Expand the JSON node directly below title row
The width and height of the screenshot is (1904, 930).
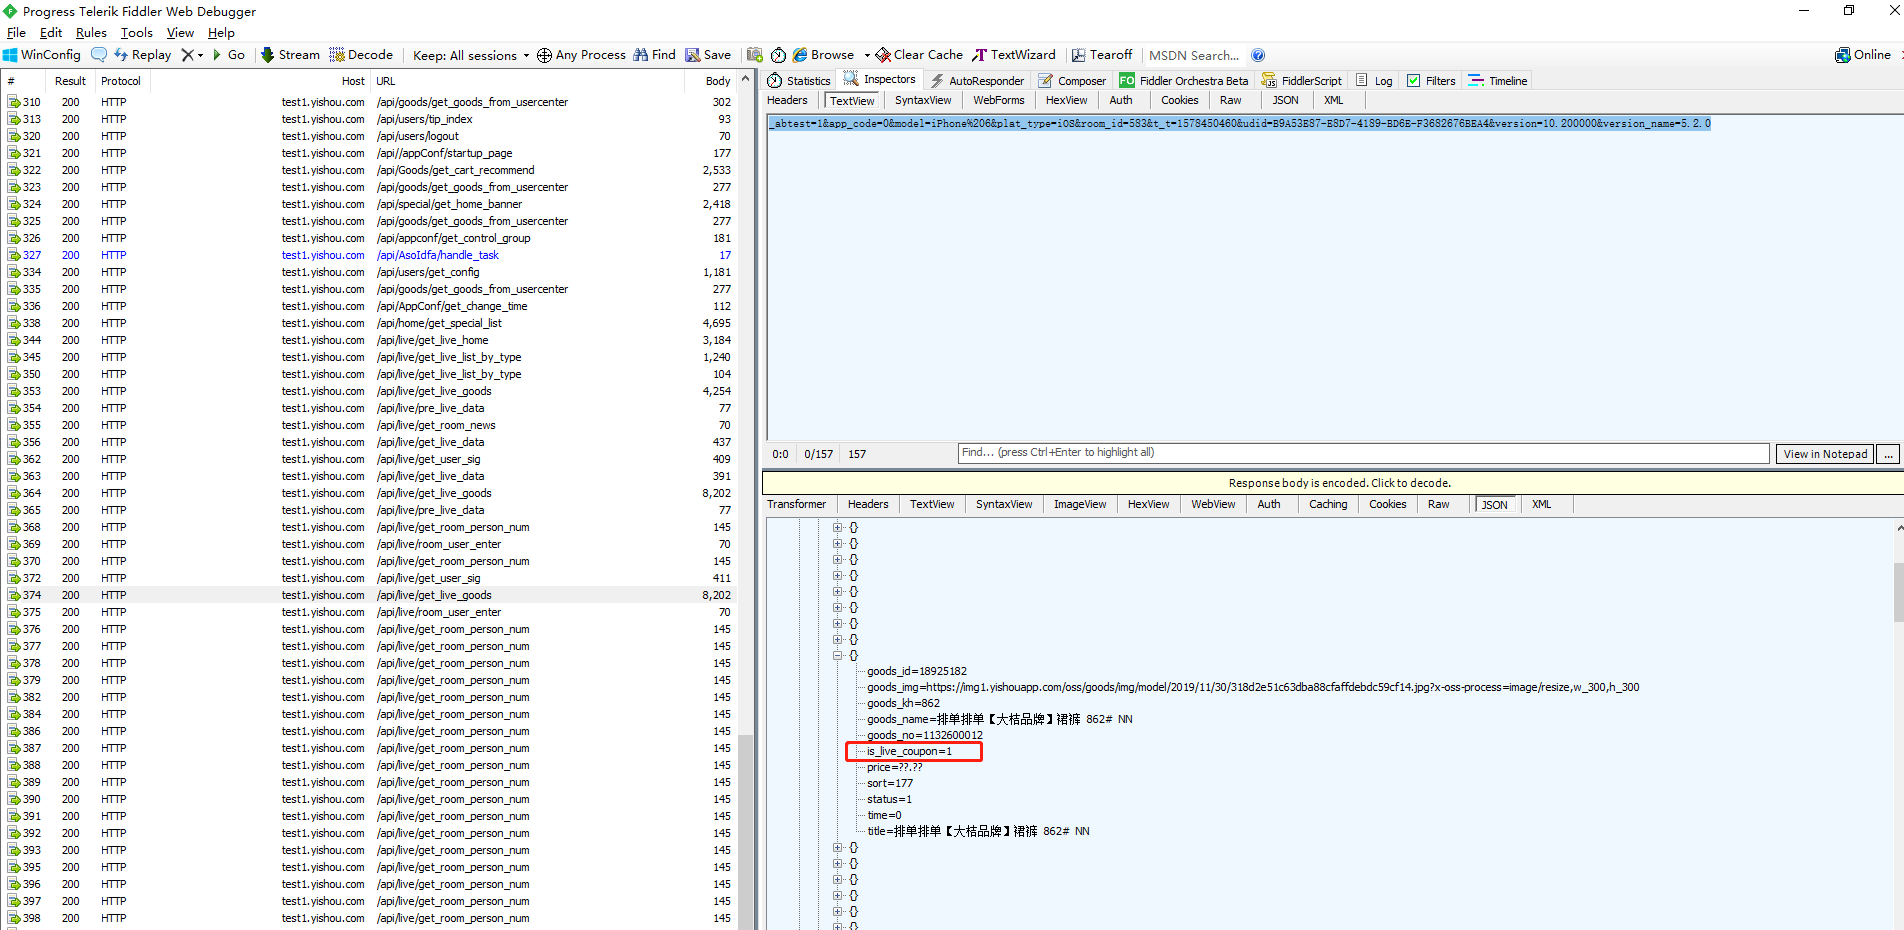click(x=838, y=848)
